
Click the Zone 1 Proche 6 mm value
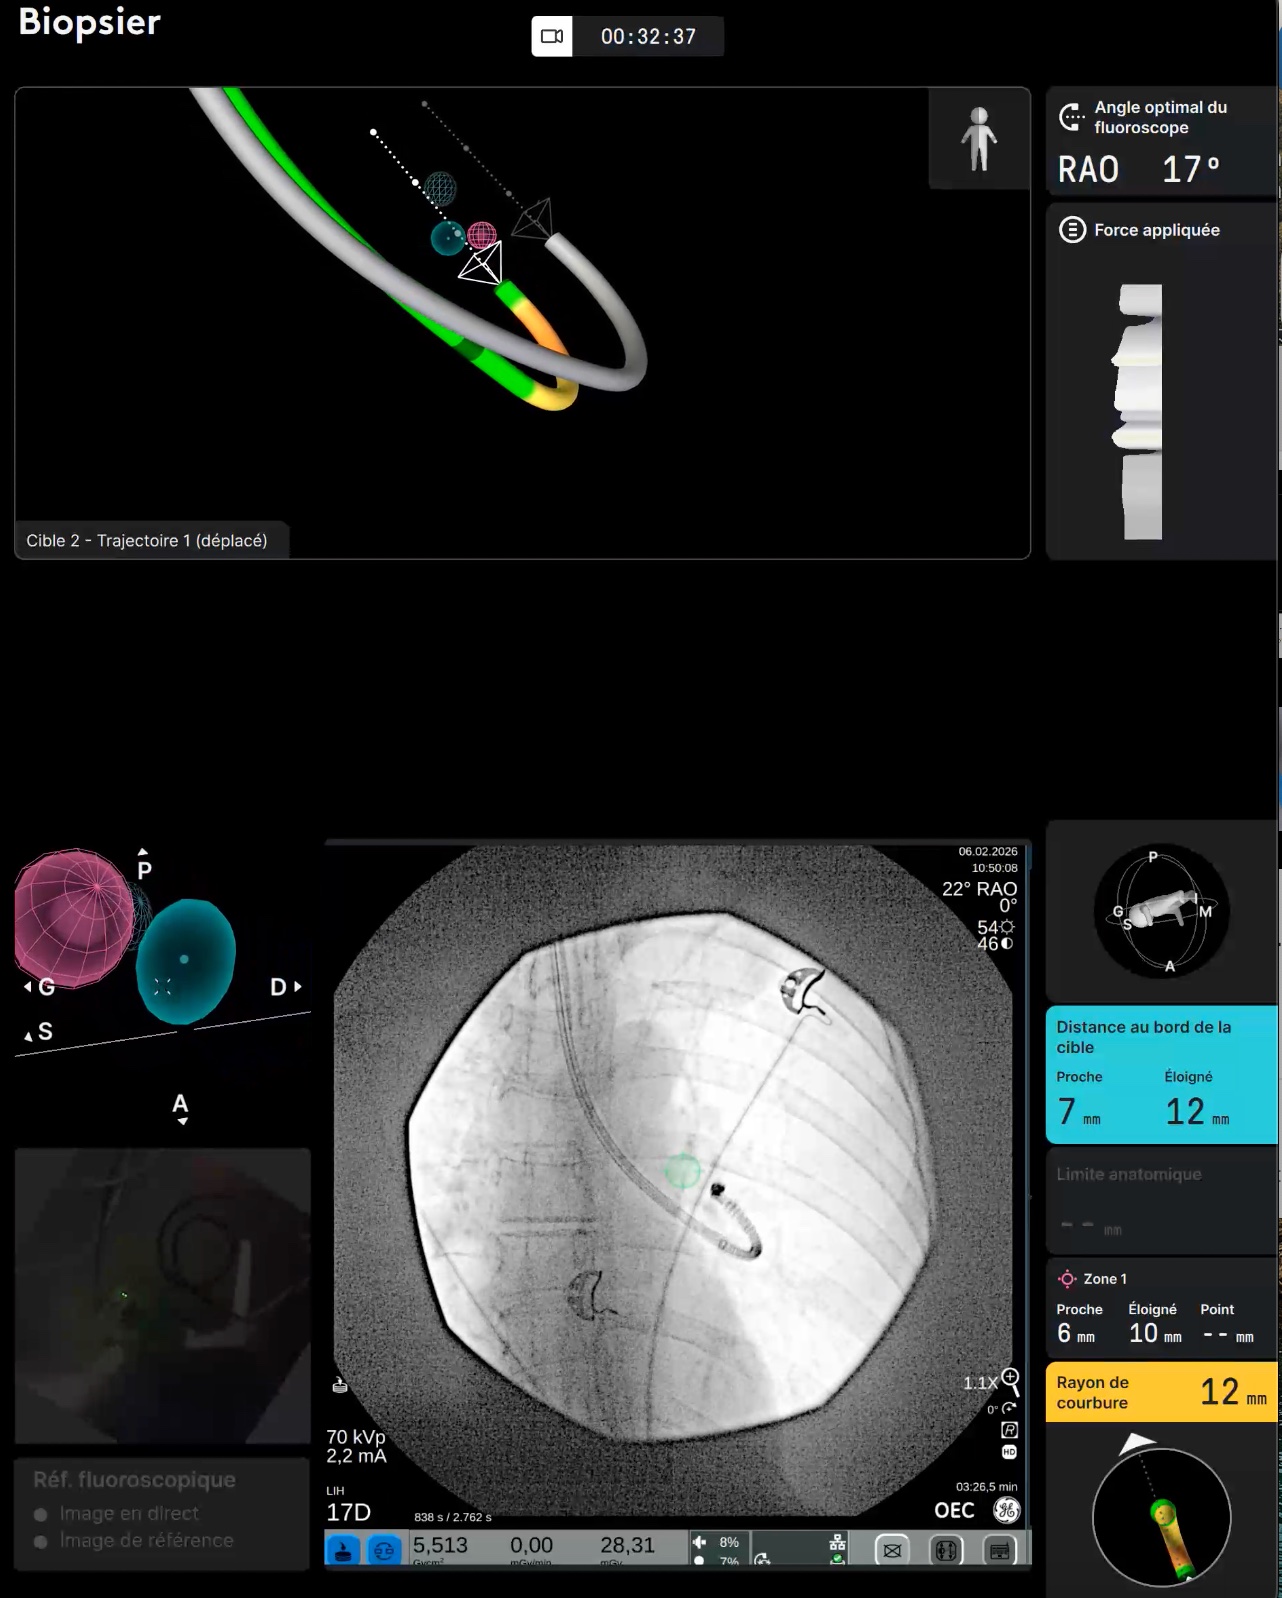(1076, 1334)
